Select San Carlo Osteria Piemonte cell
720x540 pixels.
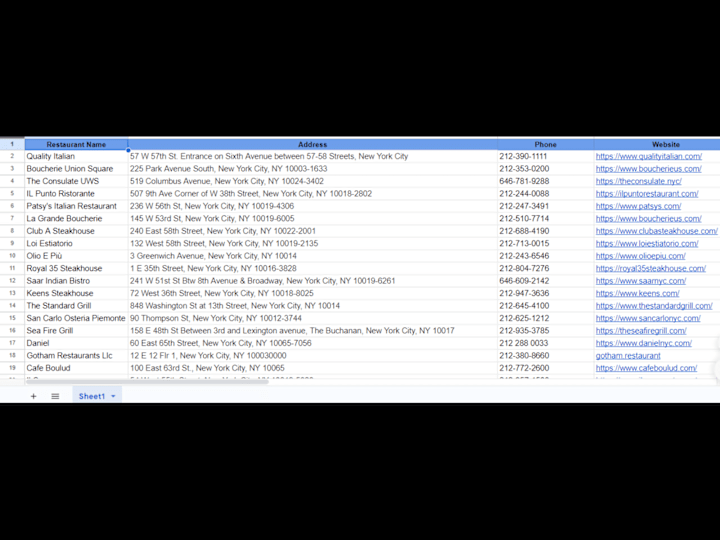click(76, 318)
